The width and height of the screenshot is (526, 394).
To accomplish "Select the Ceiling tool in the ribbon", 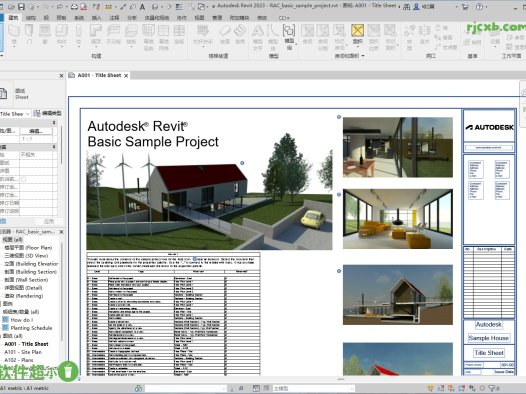I will [x=113, y=34].
